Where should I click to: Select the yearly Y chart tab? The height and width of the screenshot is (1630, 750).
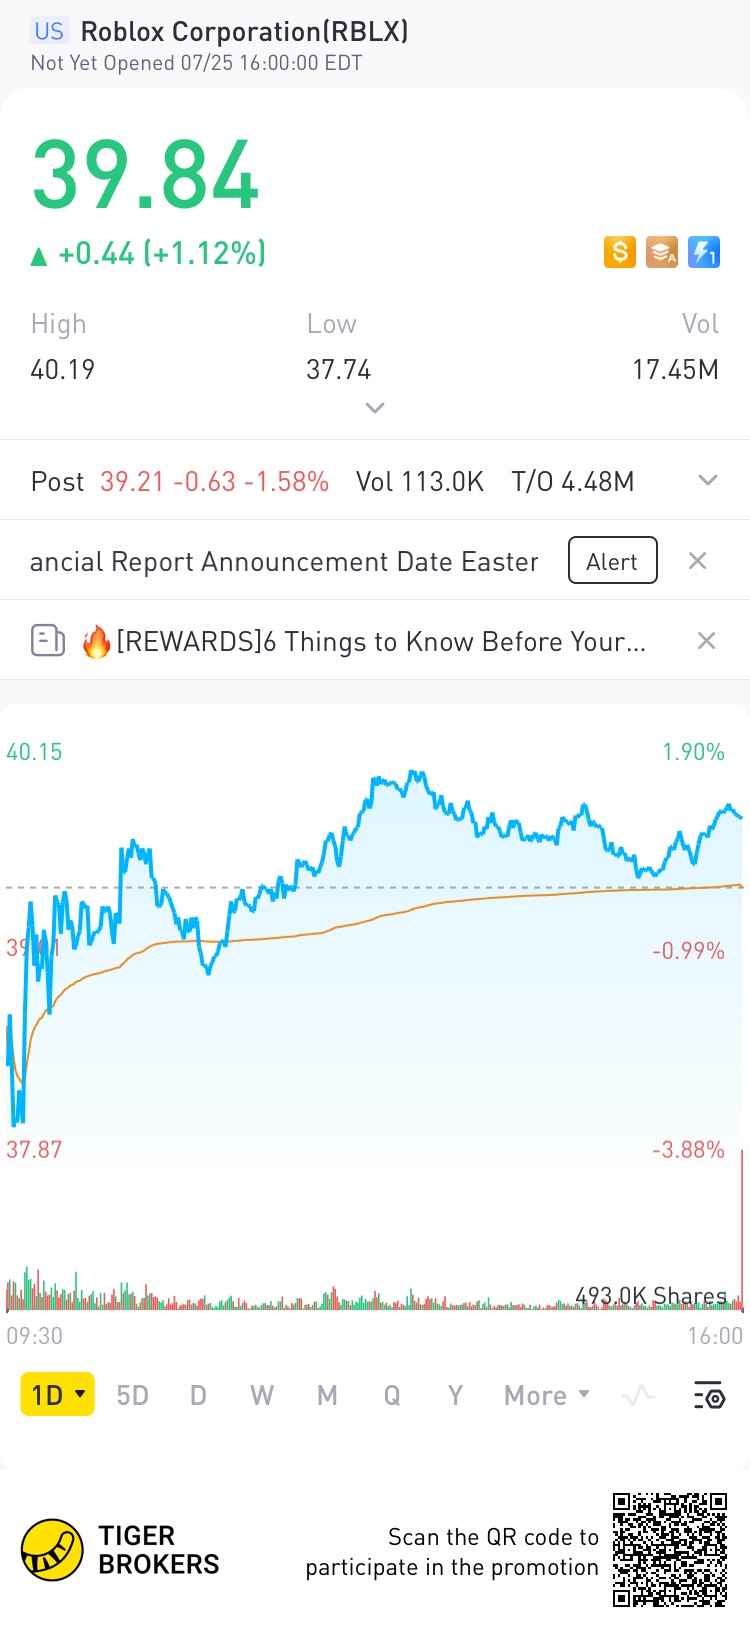[455, 1395]
